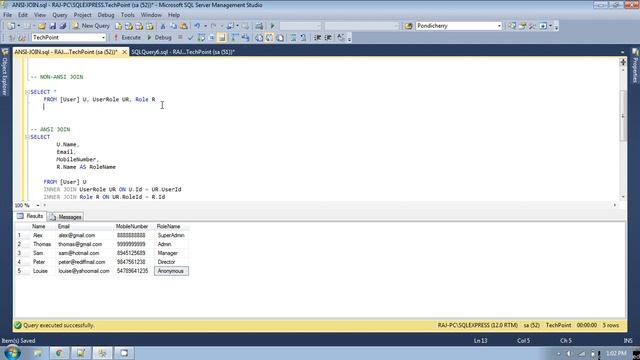The width and height of the screenshot is (640, 360).
Task: Open the Undo history dropdown arrow
Action: [205, 26]
